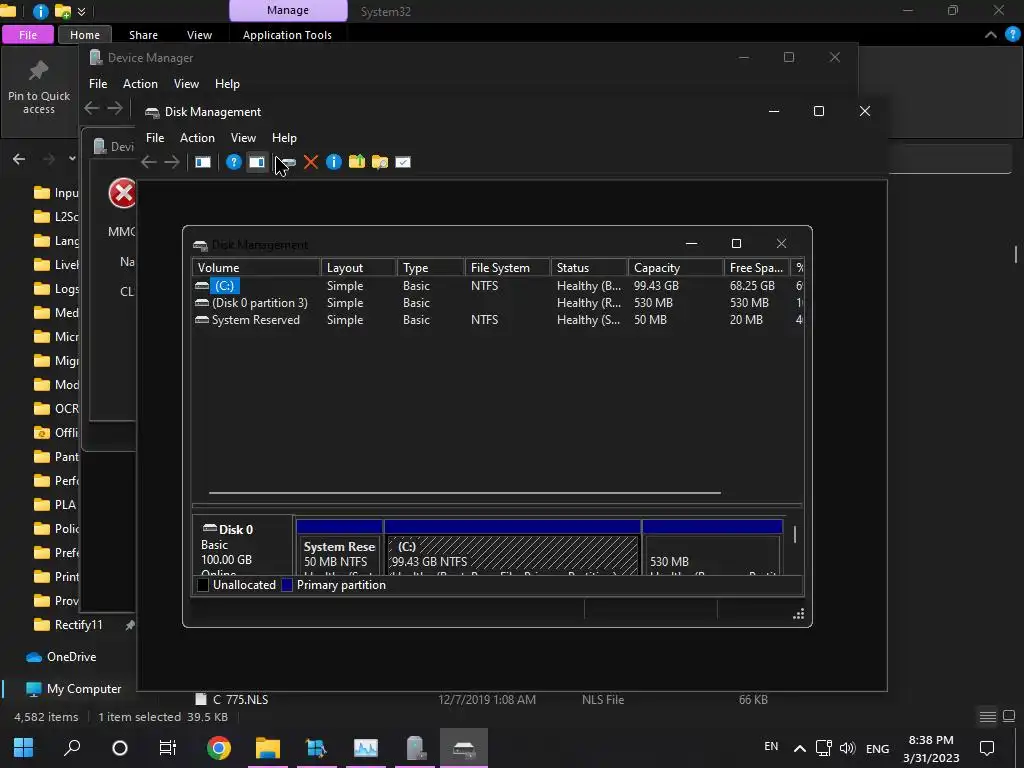This screenshot has height=768, width=1024.
Task: Click the red X delete toolbar icon
Action: (x=311, y=162)
